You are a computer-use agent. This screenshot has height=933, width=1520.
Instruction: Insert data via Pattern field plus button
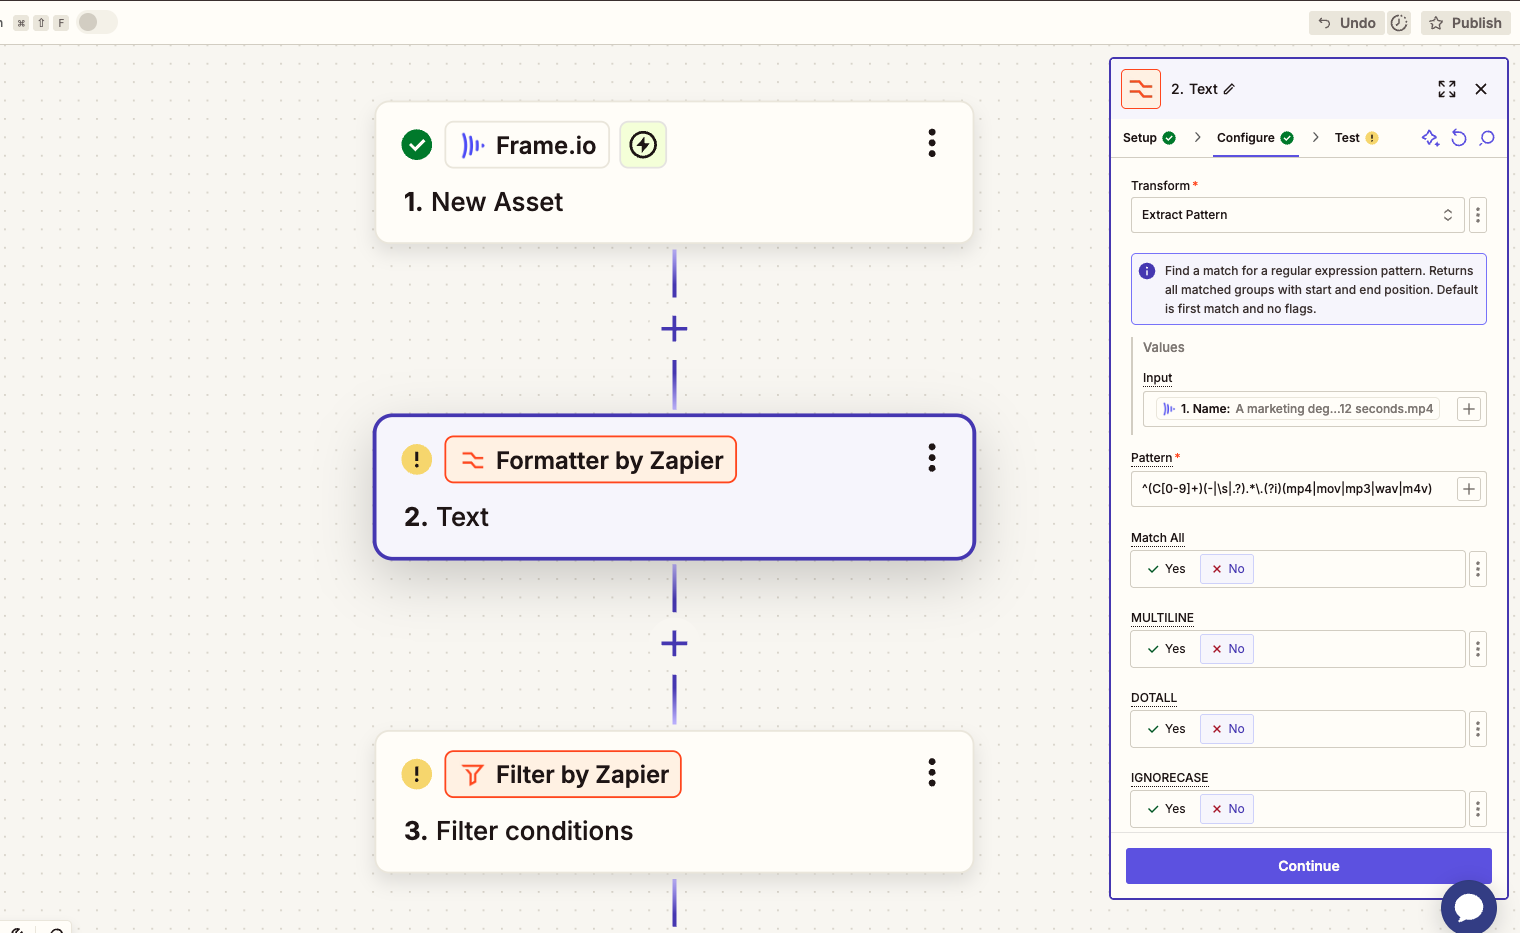(x=1469, y=489)
